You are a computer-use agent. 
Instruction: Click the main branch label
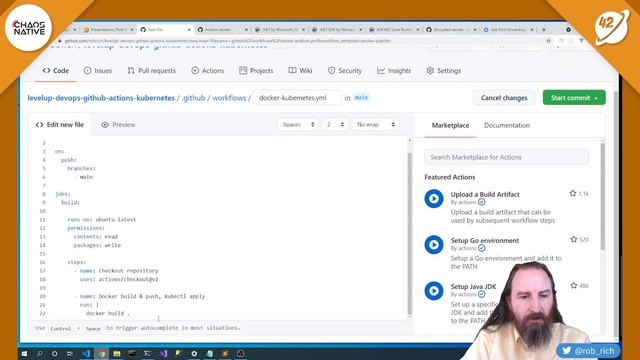[362, 98]
